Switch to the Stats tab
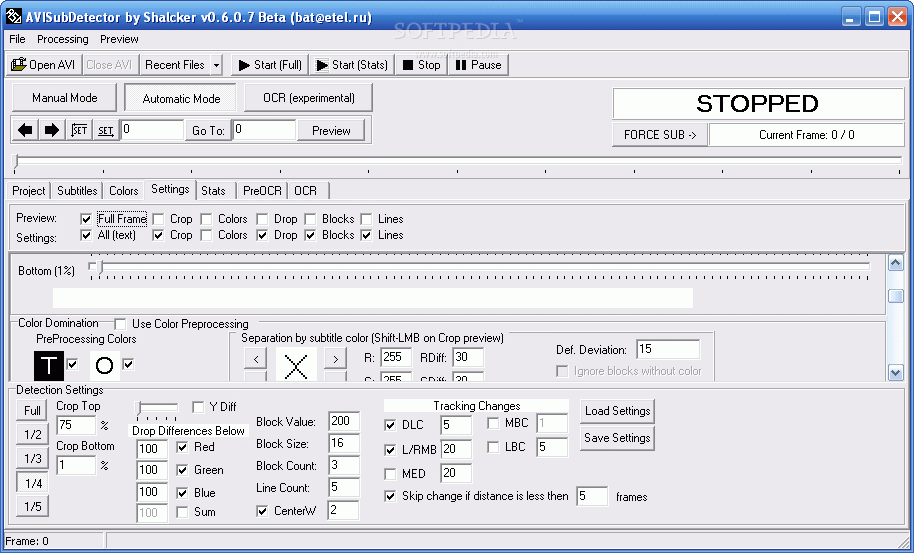The width and height of the screenshot is (914, 553). 213,191
